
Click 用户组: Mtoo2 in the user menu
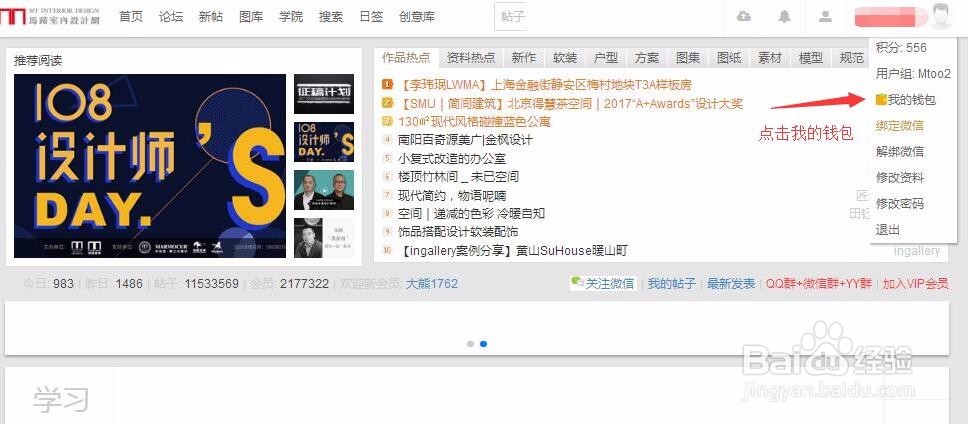point(913,73)
